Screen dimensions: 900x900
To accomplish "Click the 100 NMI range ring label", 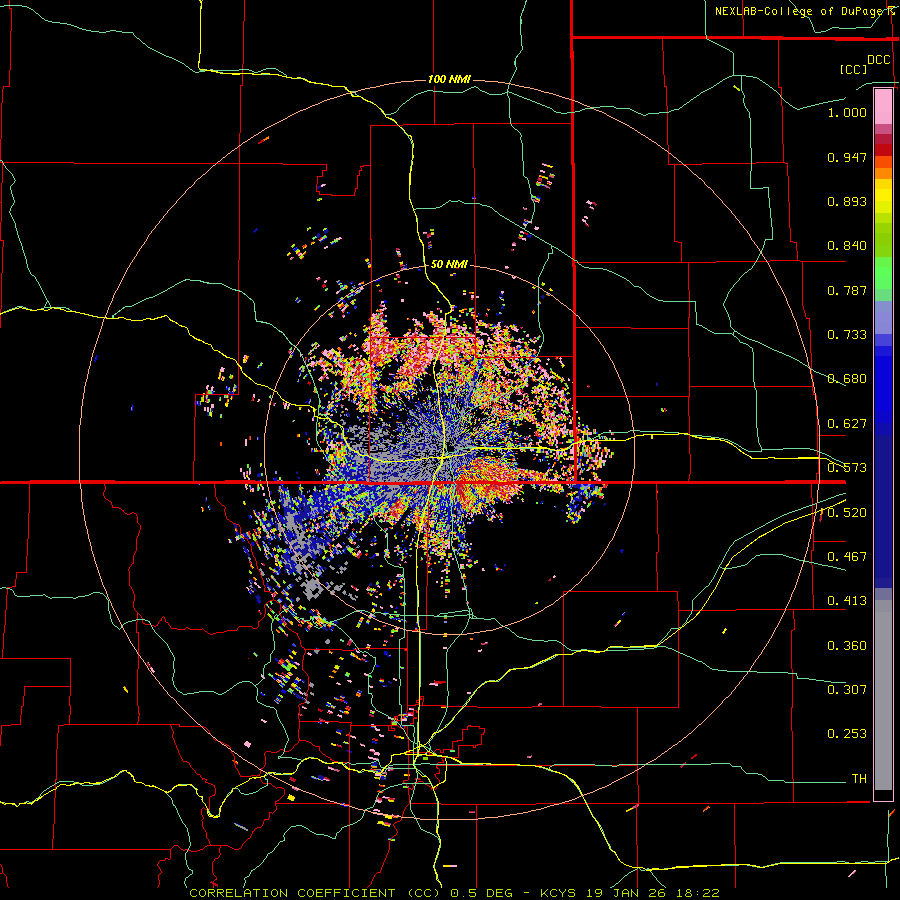I will (449, 79).
